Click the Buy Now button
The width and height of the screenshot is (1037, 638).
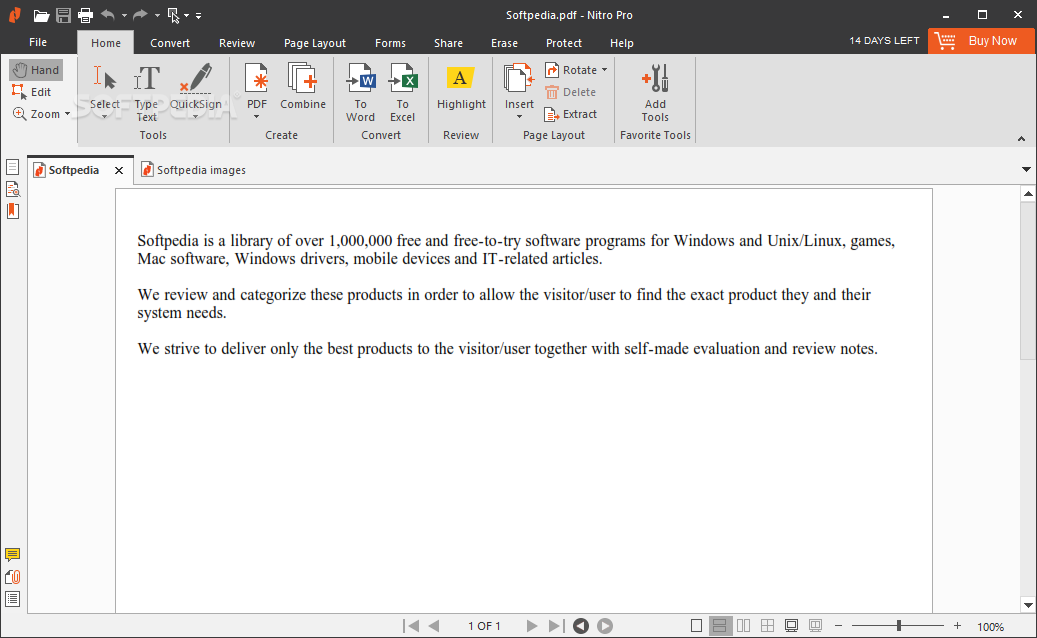point(981,41)
